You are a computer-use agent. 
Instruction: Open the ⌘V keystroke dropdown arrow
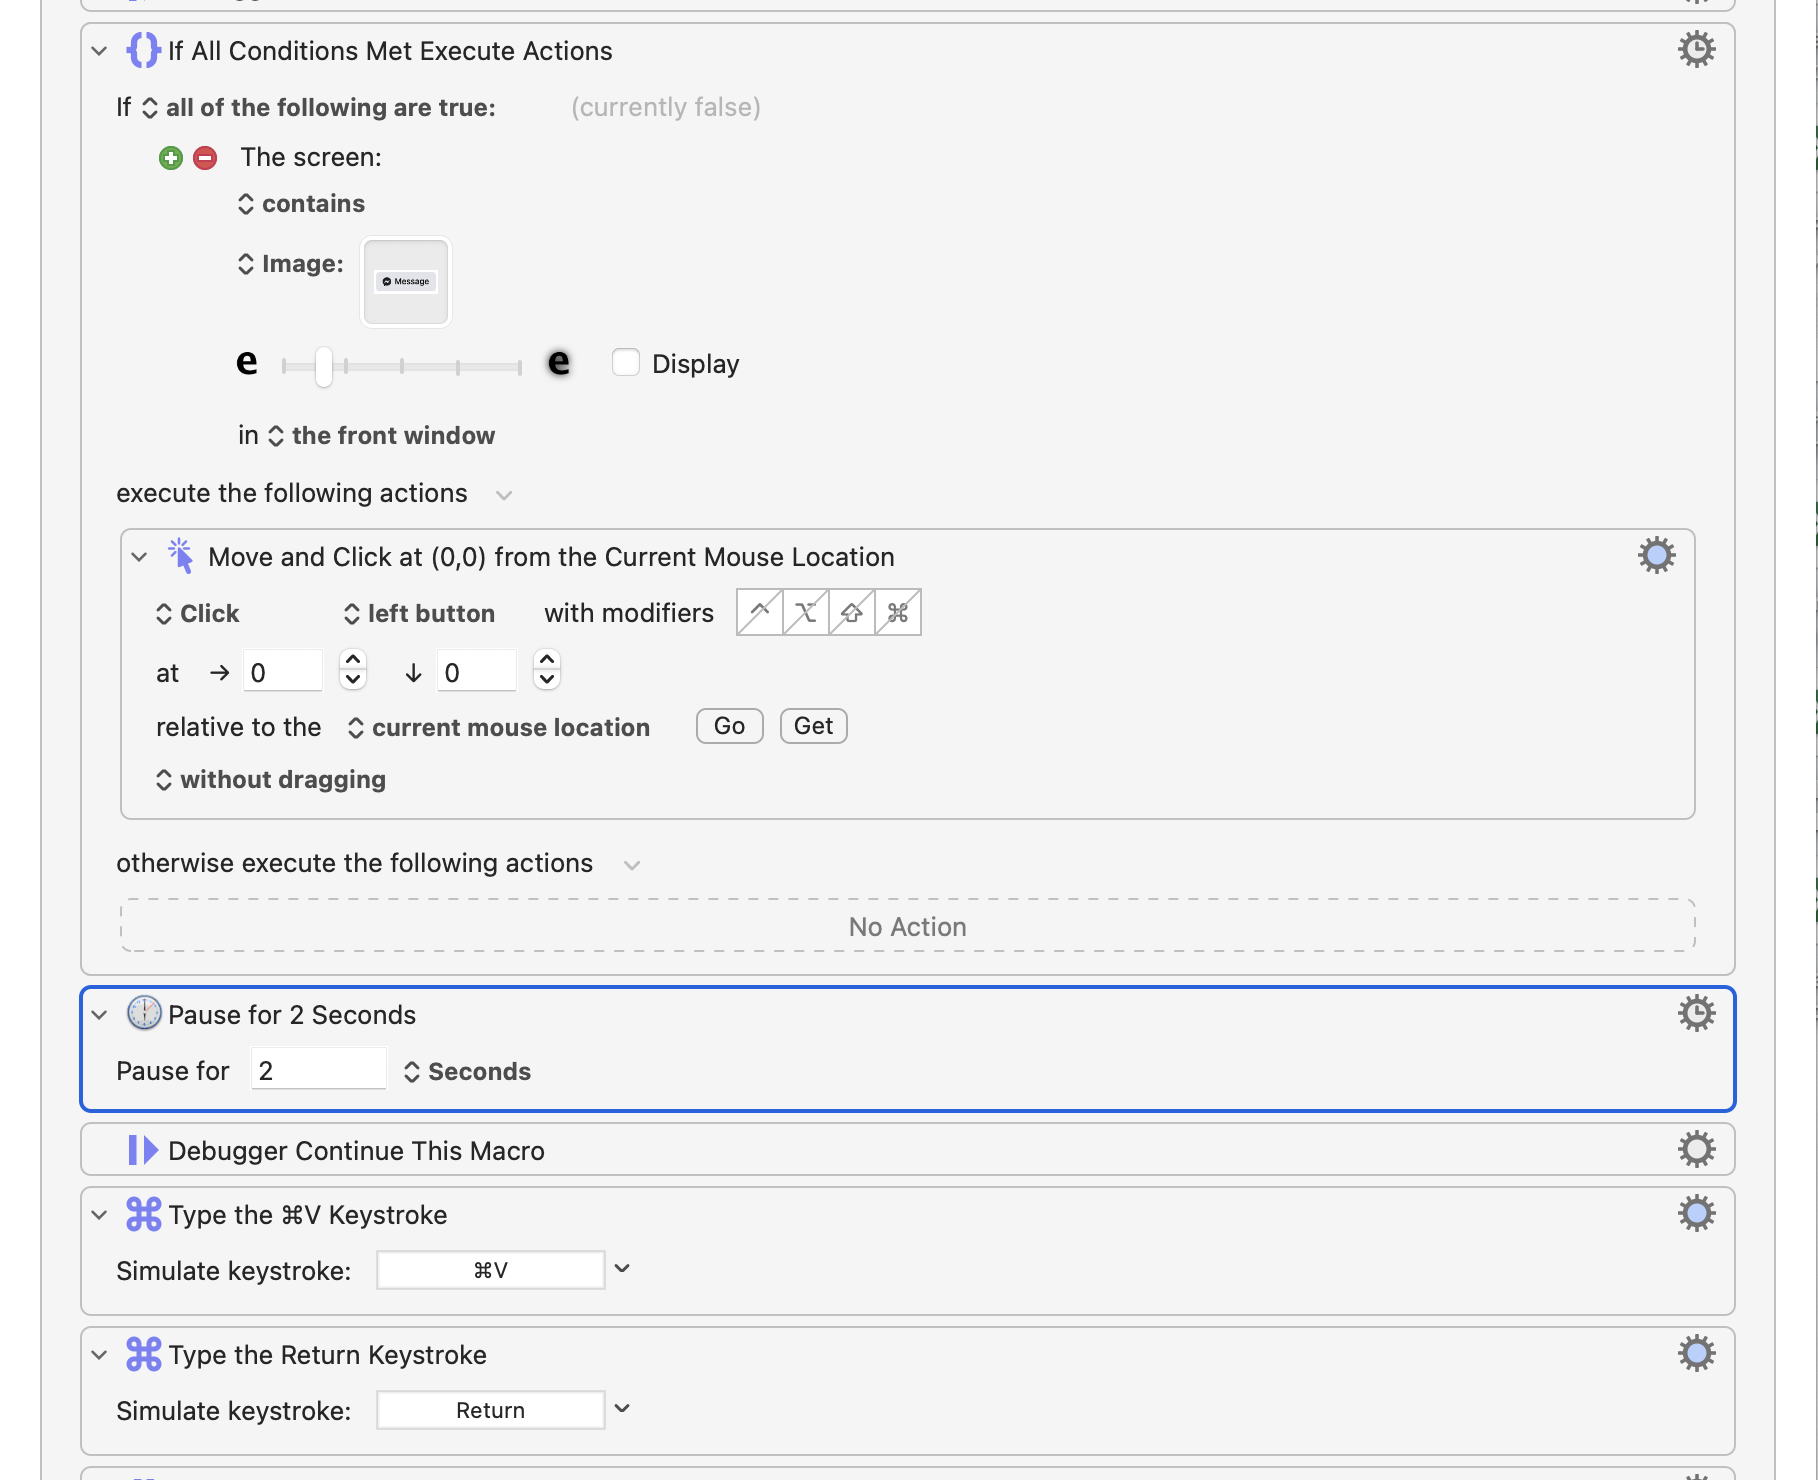click(x=622, y=1268)
